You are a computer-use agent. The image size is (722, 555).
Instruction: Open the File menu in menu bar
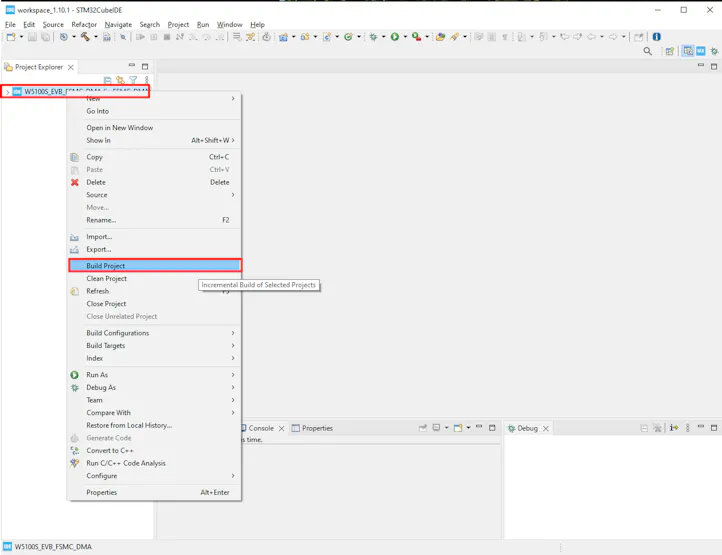[x=10, y=24]
